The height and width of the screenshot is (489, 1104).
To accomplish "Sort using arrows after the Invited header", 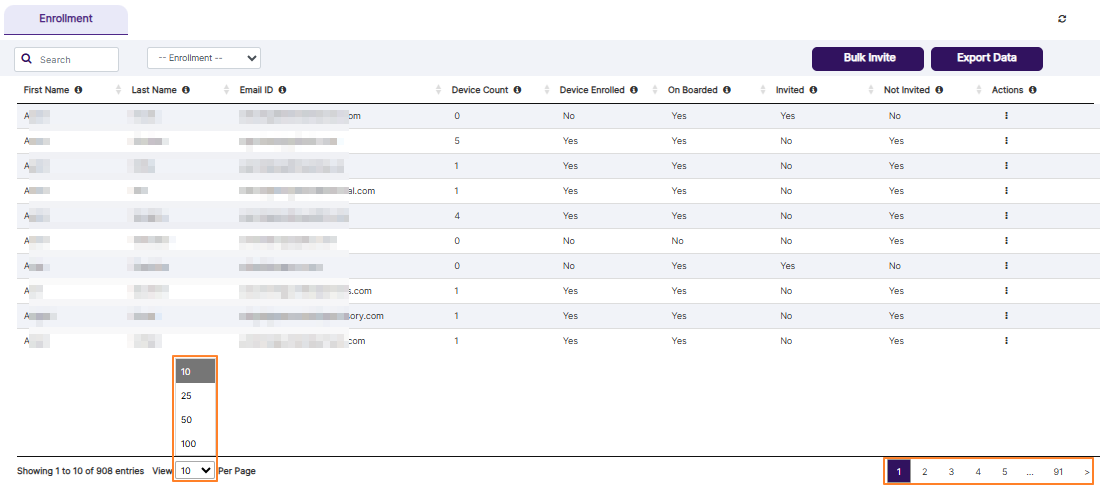I will coord(872,90).
